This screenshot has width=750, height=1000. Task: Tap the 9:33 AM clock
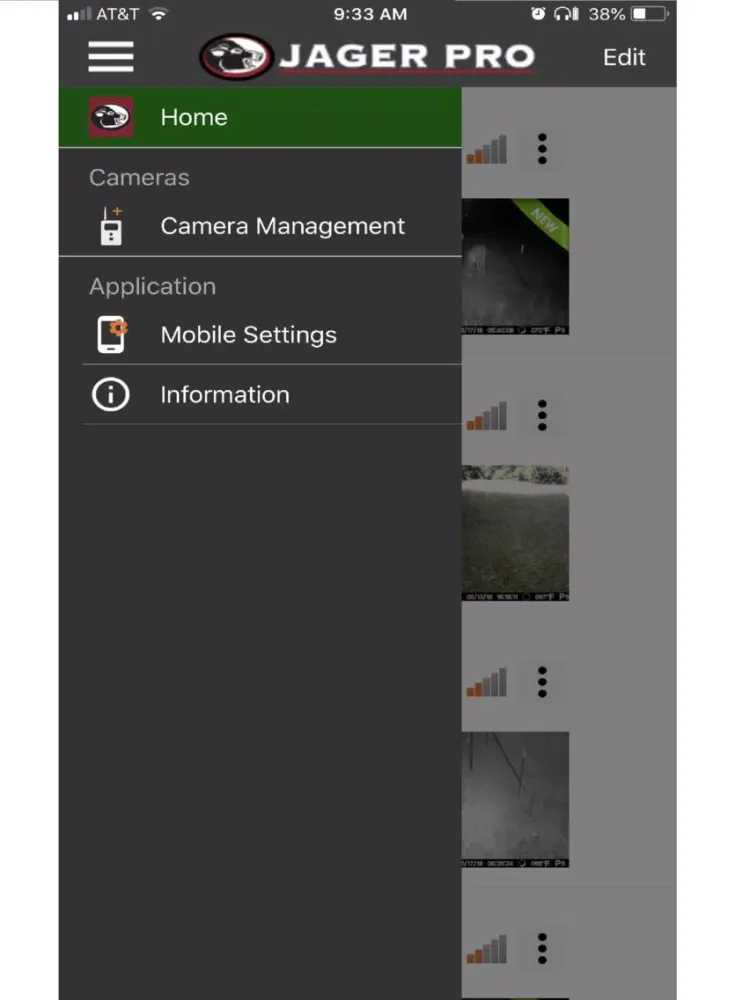click(371, 14)
